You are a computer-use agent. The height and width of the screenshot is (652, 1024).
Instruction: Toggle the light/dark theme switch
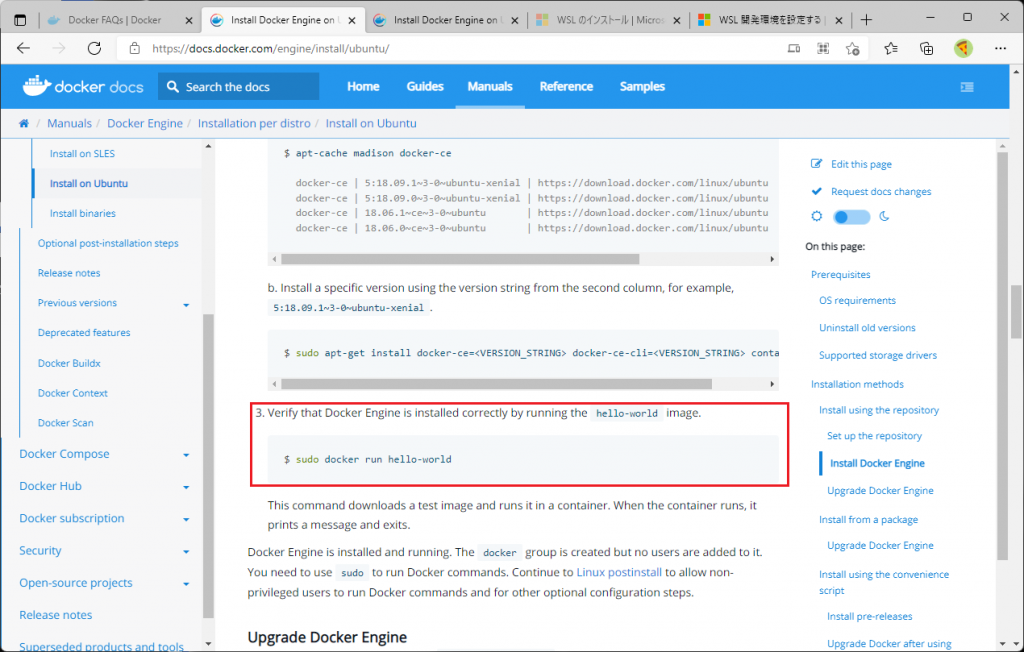pos(852,217)
